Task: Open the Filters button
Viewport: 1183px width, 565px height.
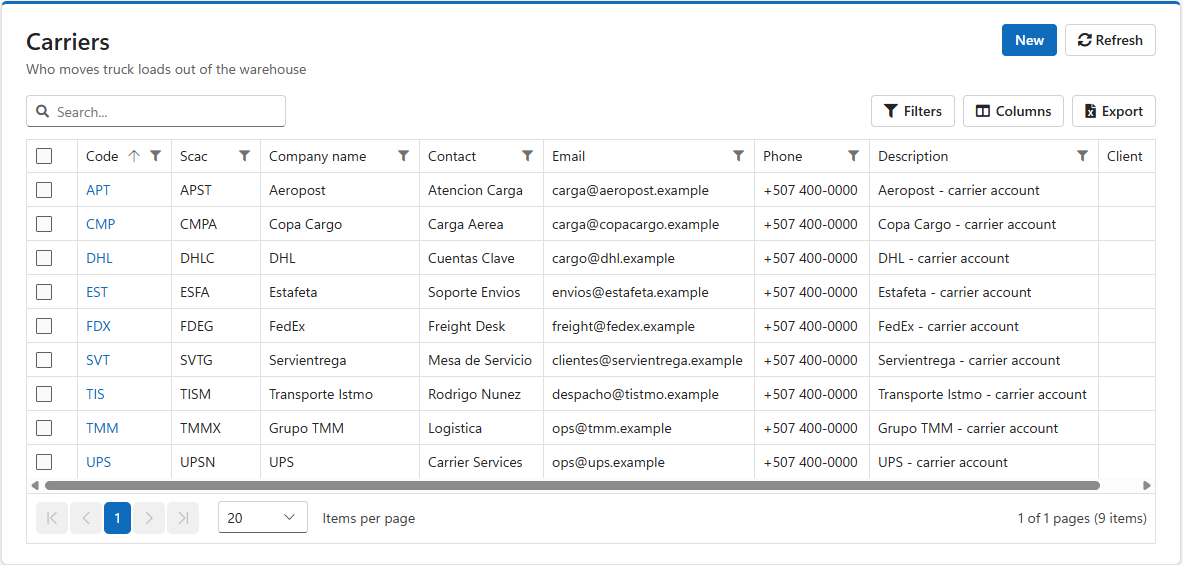Action: tap(913, 111)
